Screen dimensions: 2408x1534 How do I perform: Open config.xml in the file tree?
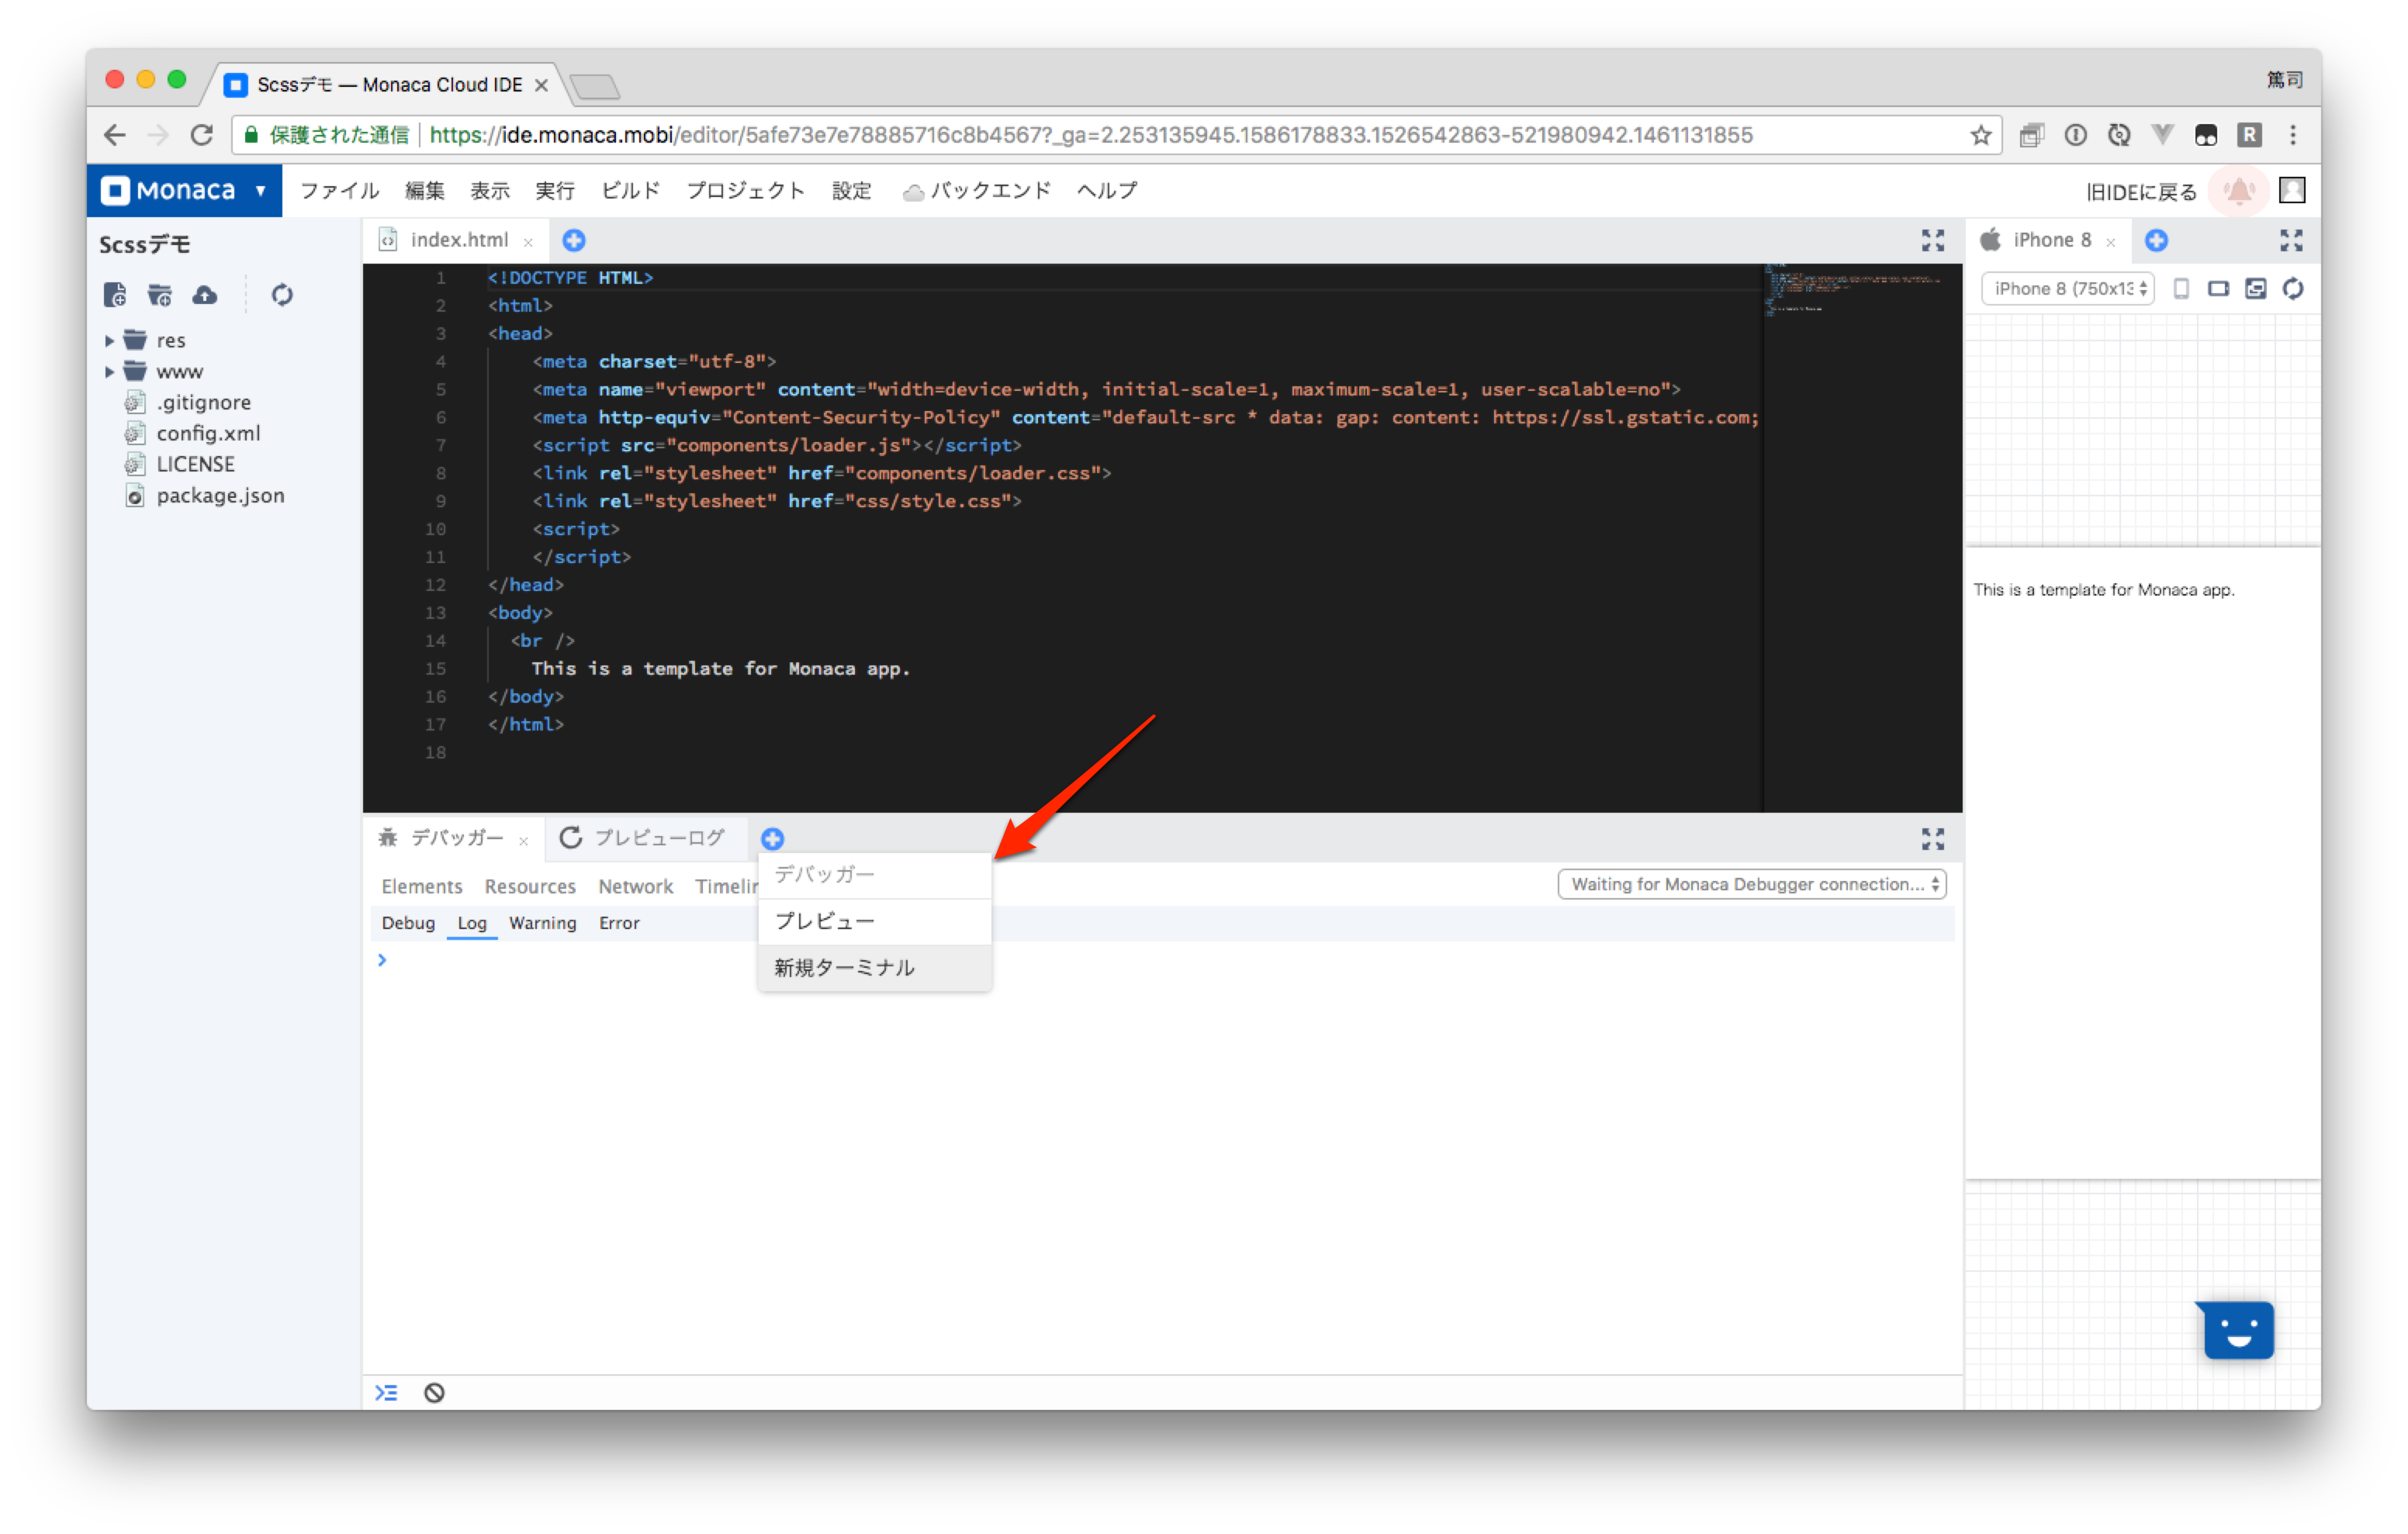coord(208,434)
